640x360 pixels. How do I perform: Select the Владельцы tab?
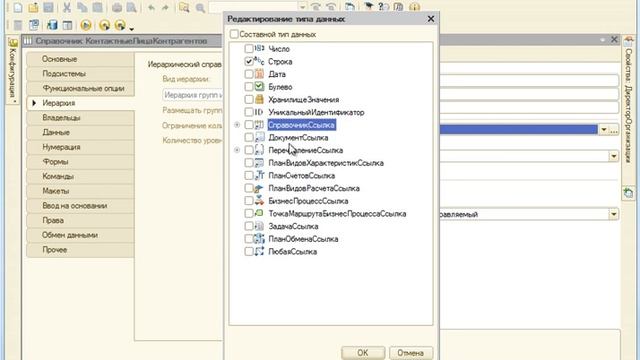pyautogui.click(x=80, y=118)
